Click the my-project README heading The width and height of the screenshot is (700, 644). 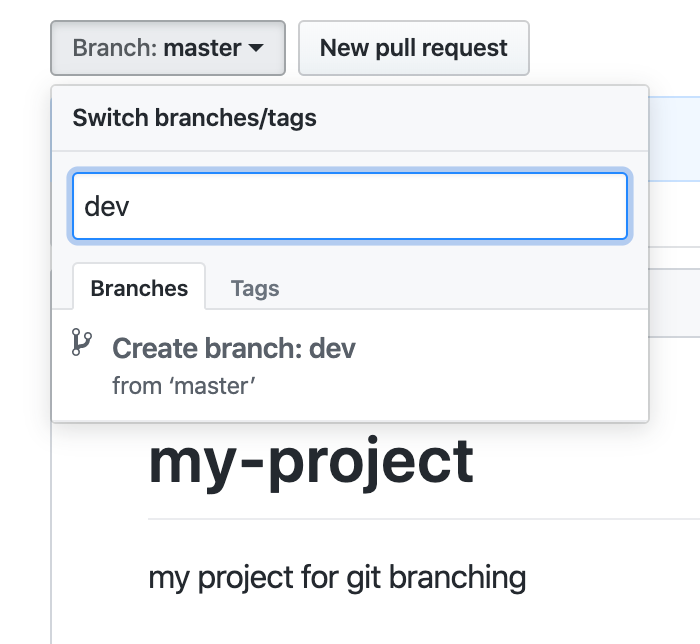pos(311,462)
